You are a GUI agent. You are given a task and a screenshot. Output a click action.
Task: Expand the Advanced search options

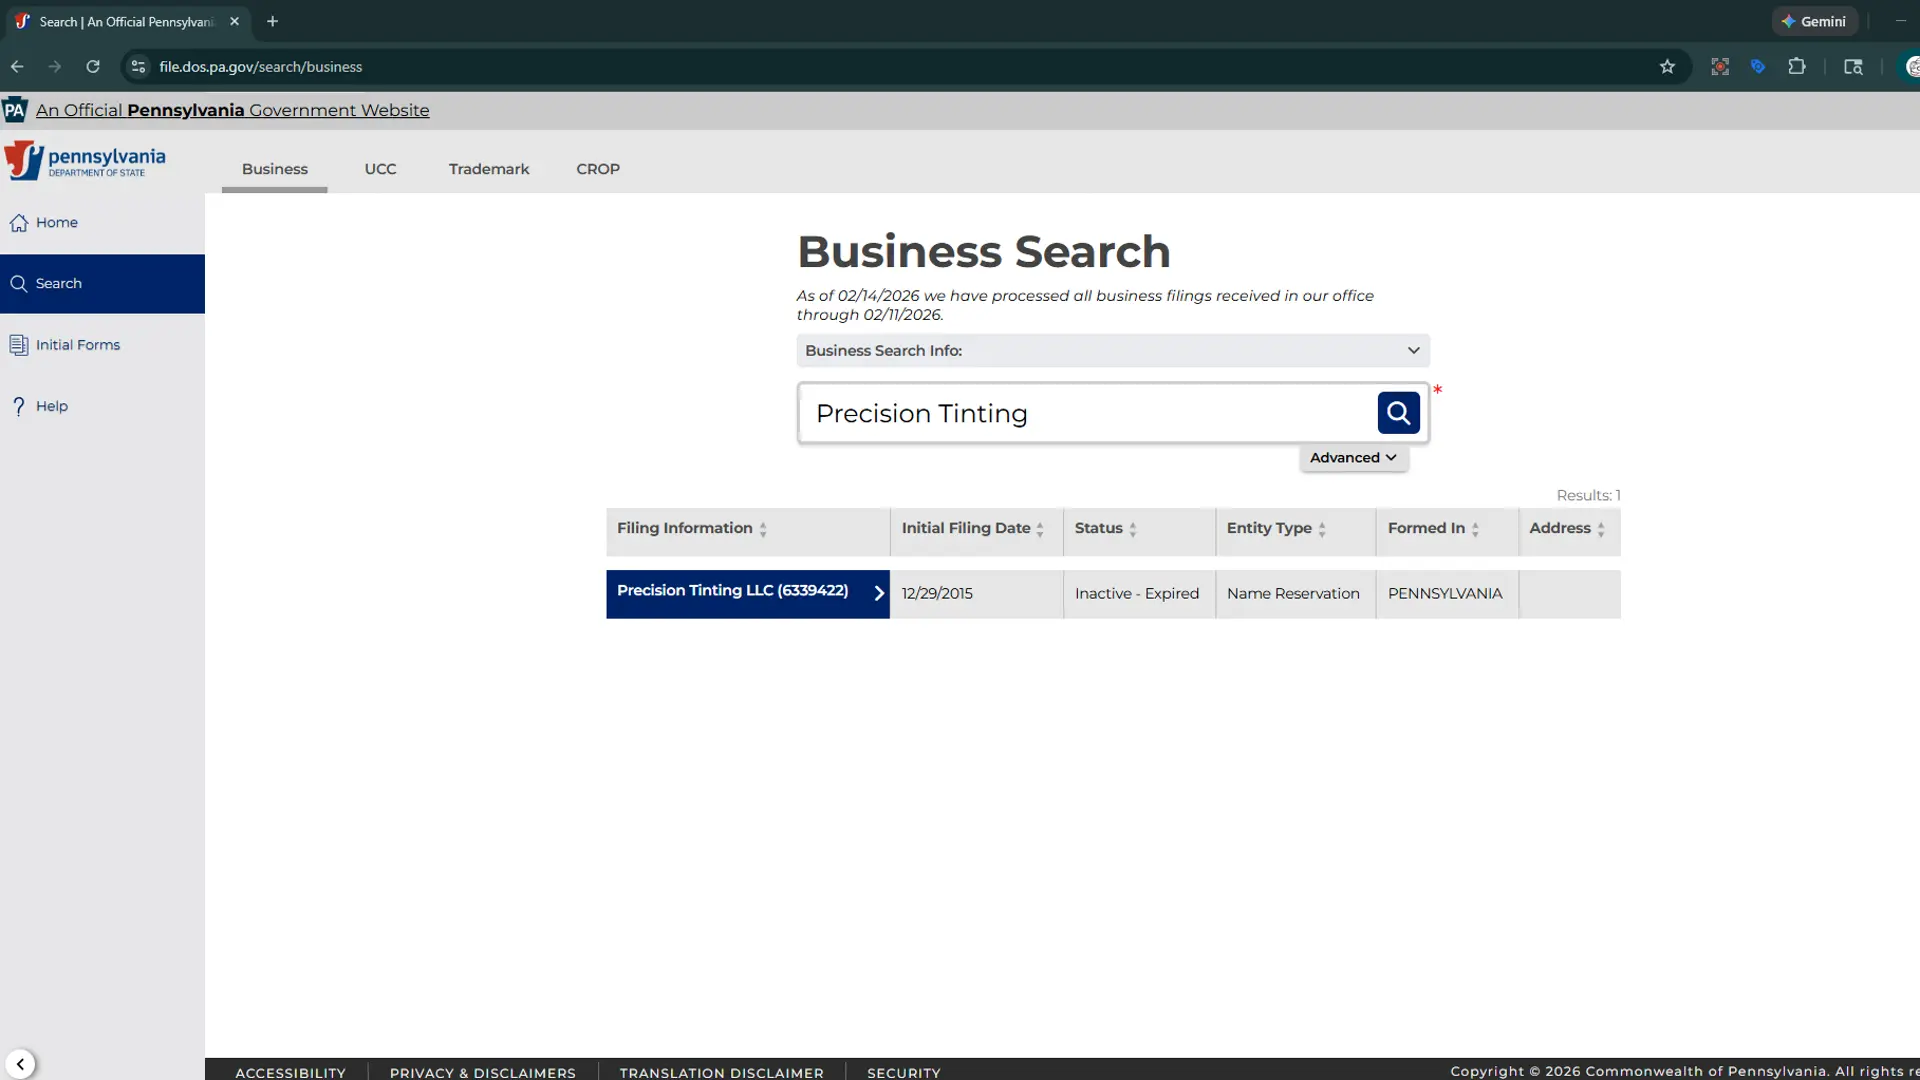[1352, 457]
